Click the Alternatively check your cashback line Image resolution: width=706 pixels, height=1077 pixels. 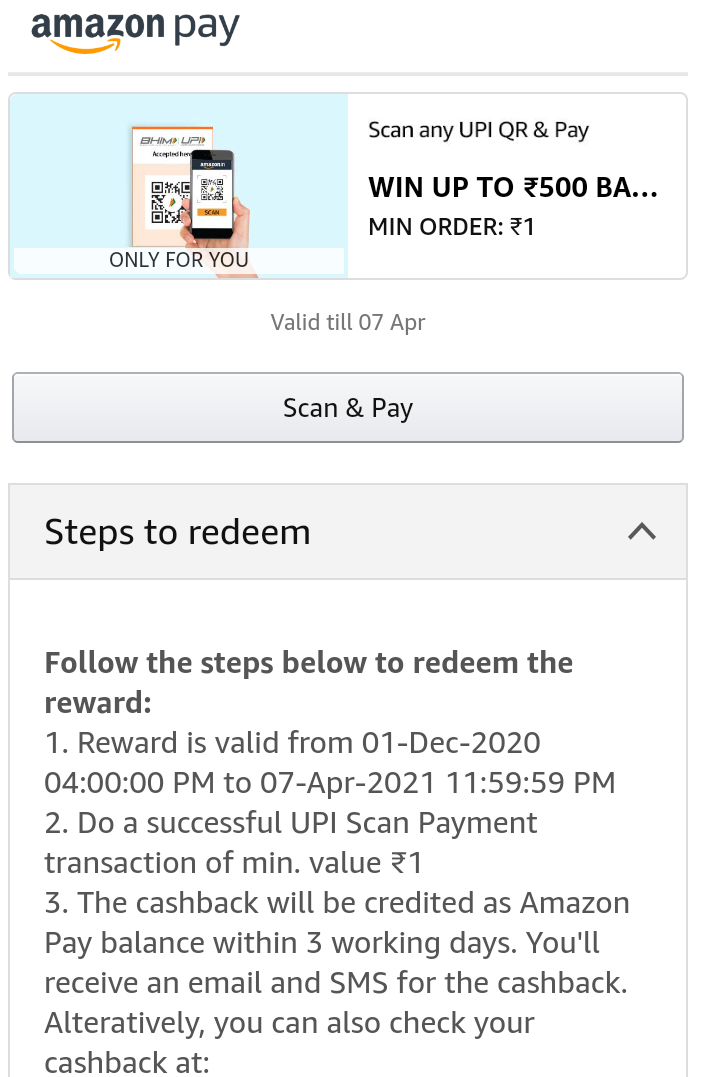pos(290,1024)
